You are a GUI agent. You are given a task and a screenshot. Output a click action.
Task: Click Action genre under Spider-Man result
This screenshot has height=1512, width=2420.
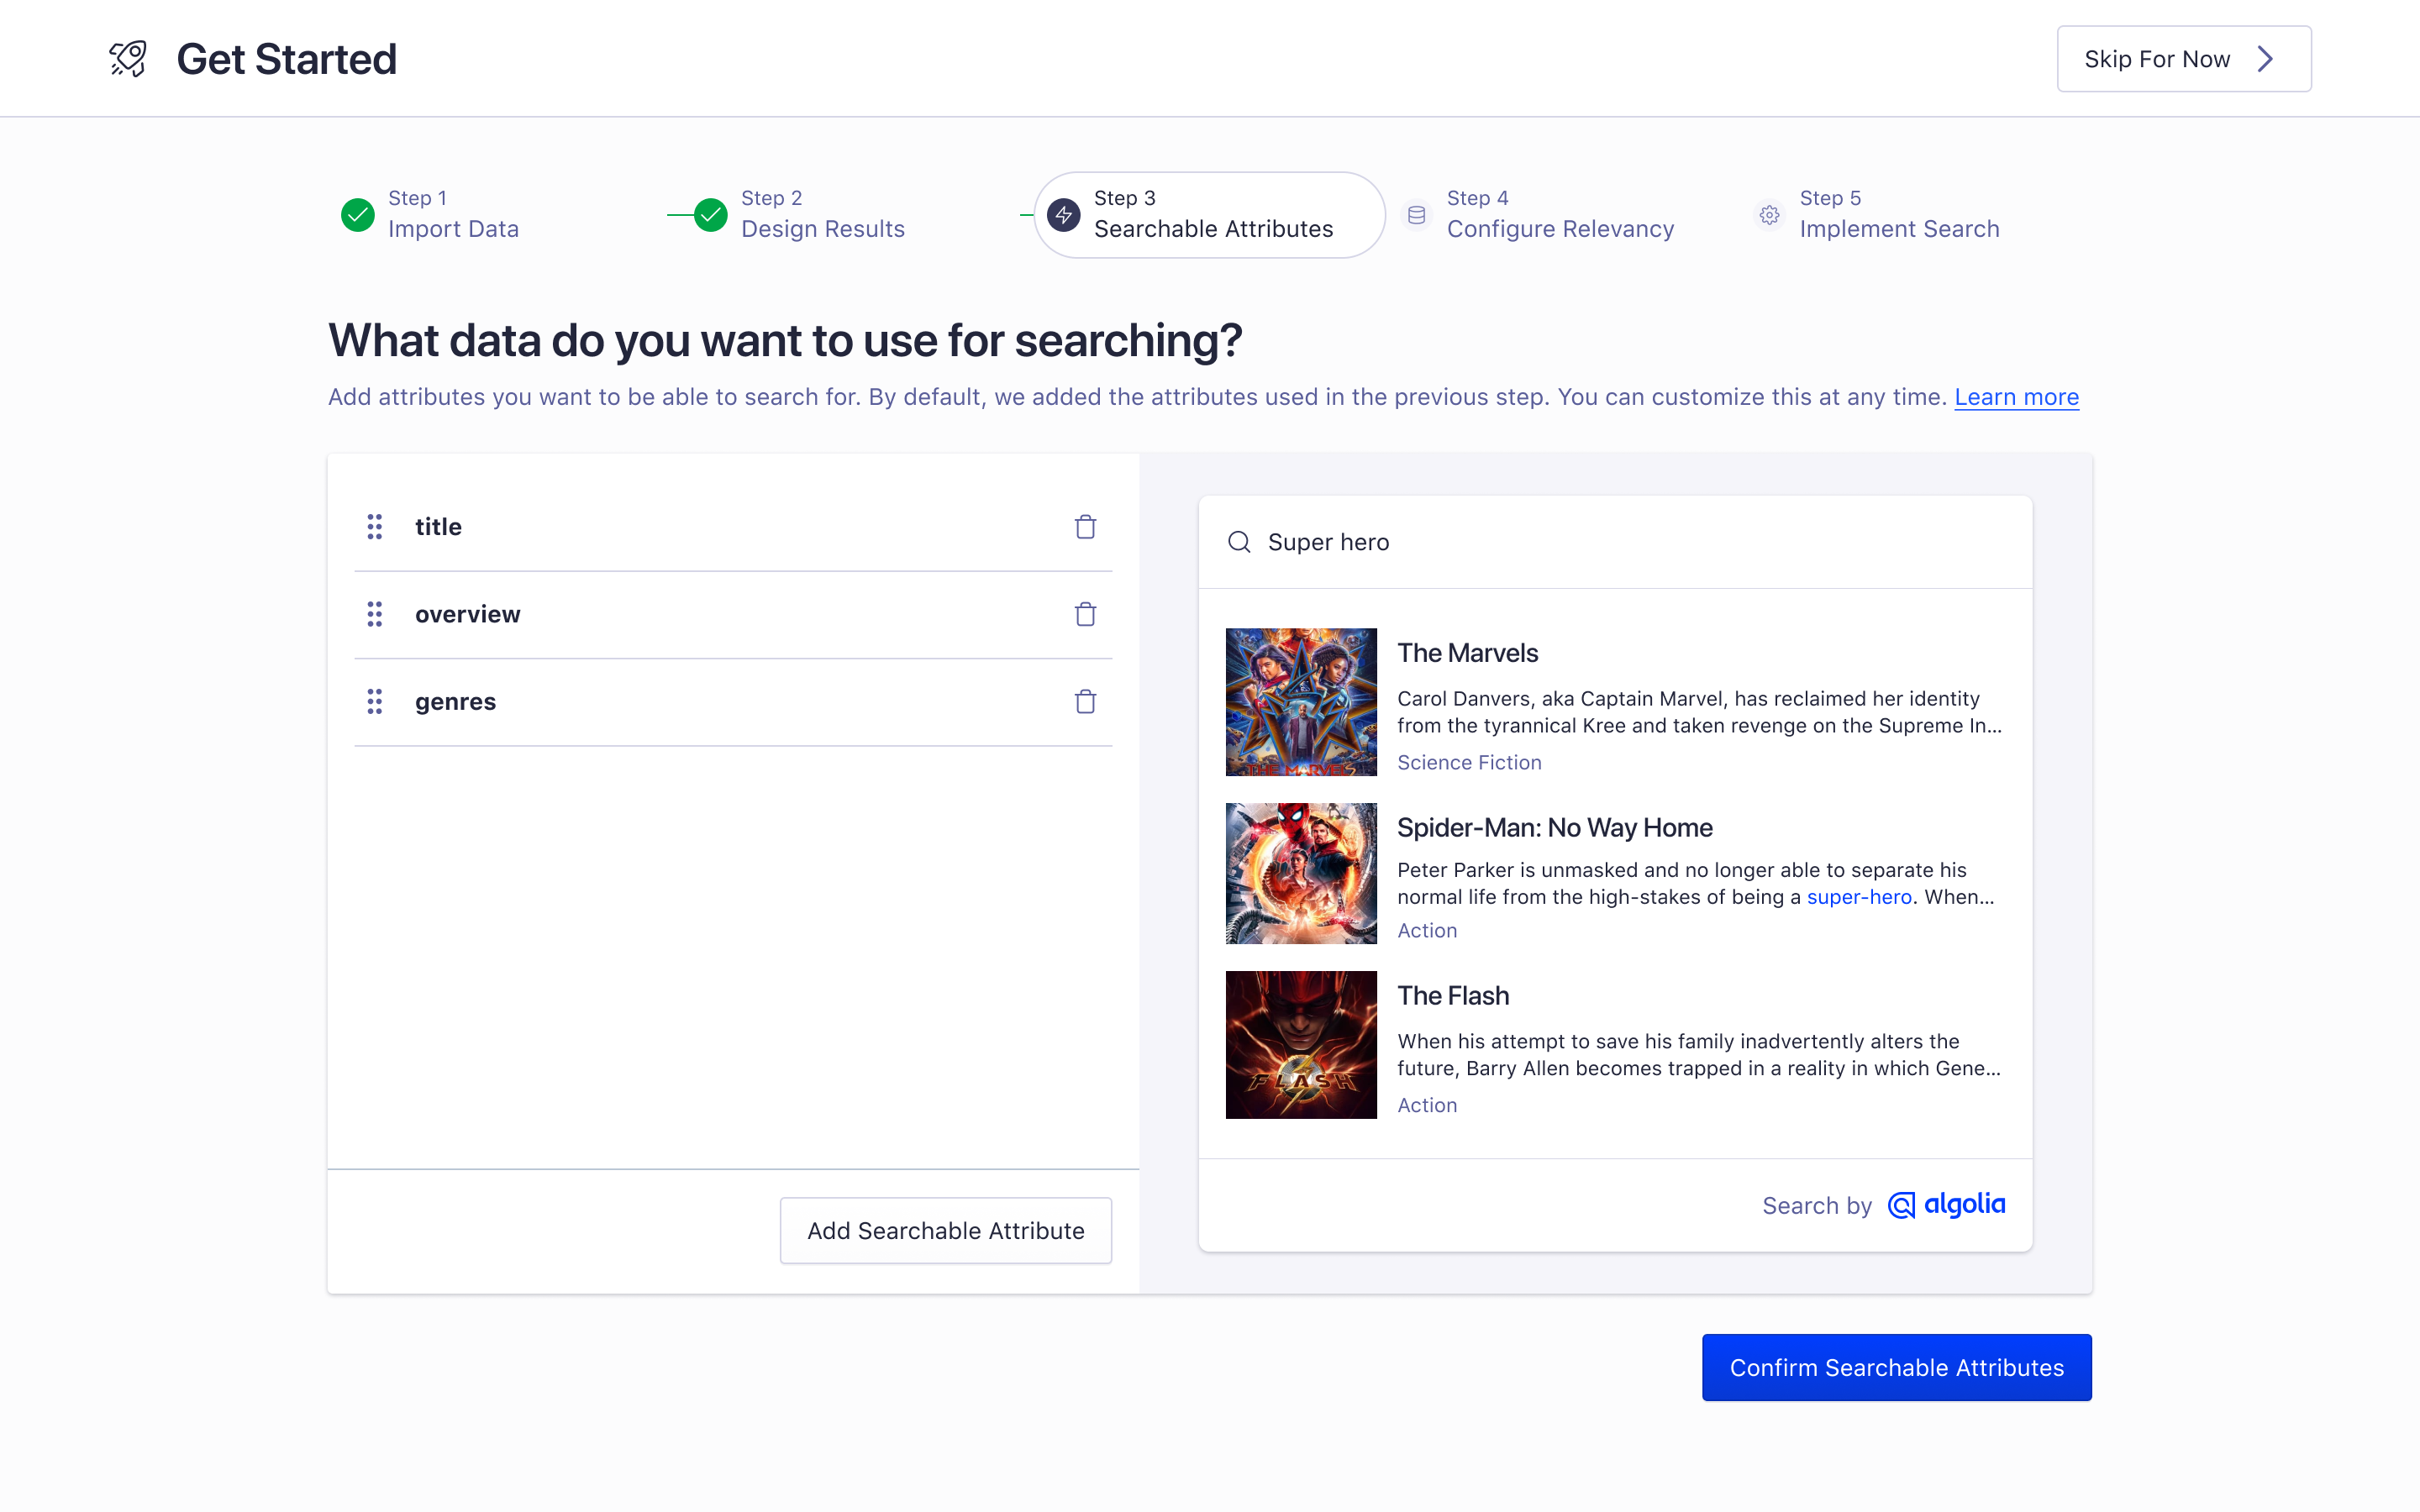tap(1427, 930)
